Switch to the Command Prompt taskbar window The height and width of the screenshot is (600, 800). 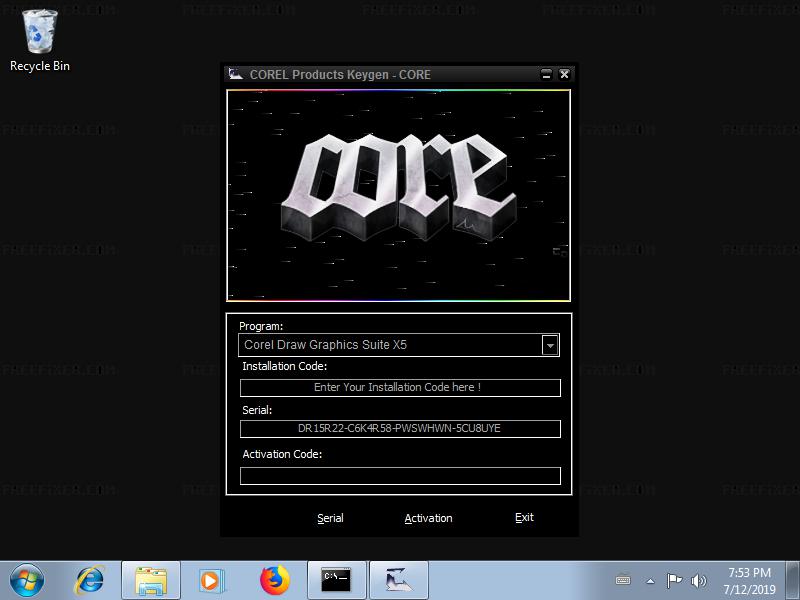[x=337, y=581]
